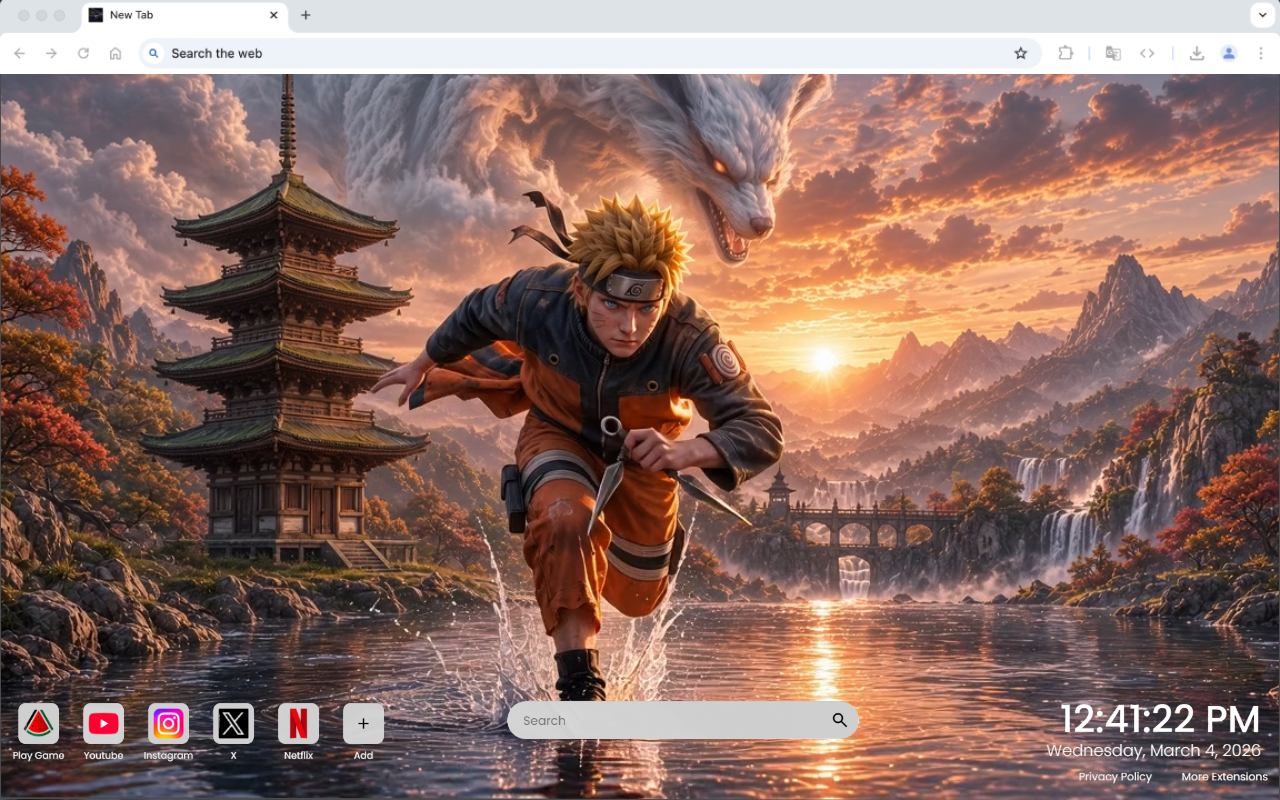Click the 12:41:22 PM clock
The height and width of the screenshot is (800, 1280).
[1159, 720]
